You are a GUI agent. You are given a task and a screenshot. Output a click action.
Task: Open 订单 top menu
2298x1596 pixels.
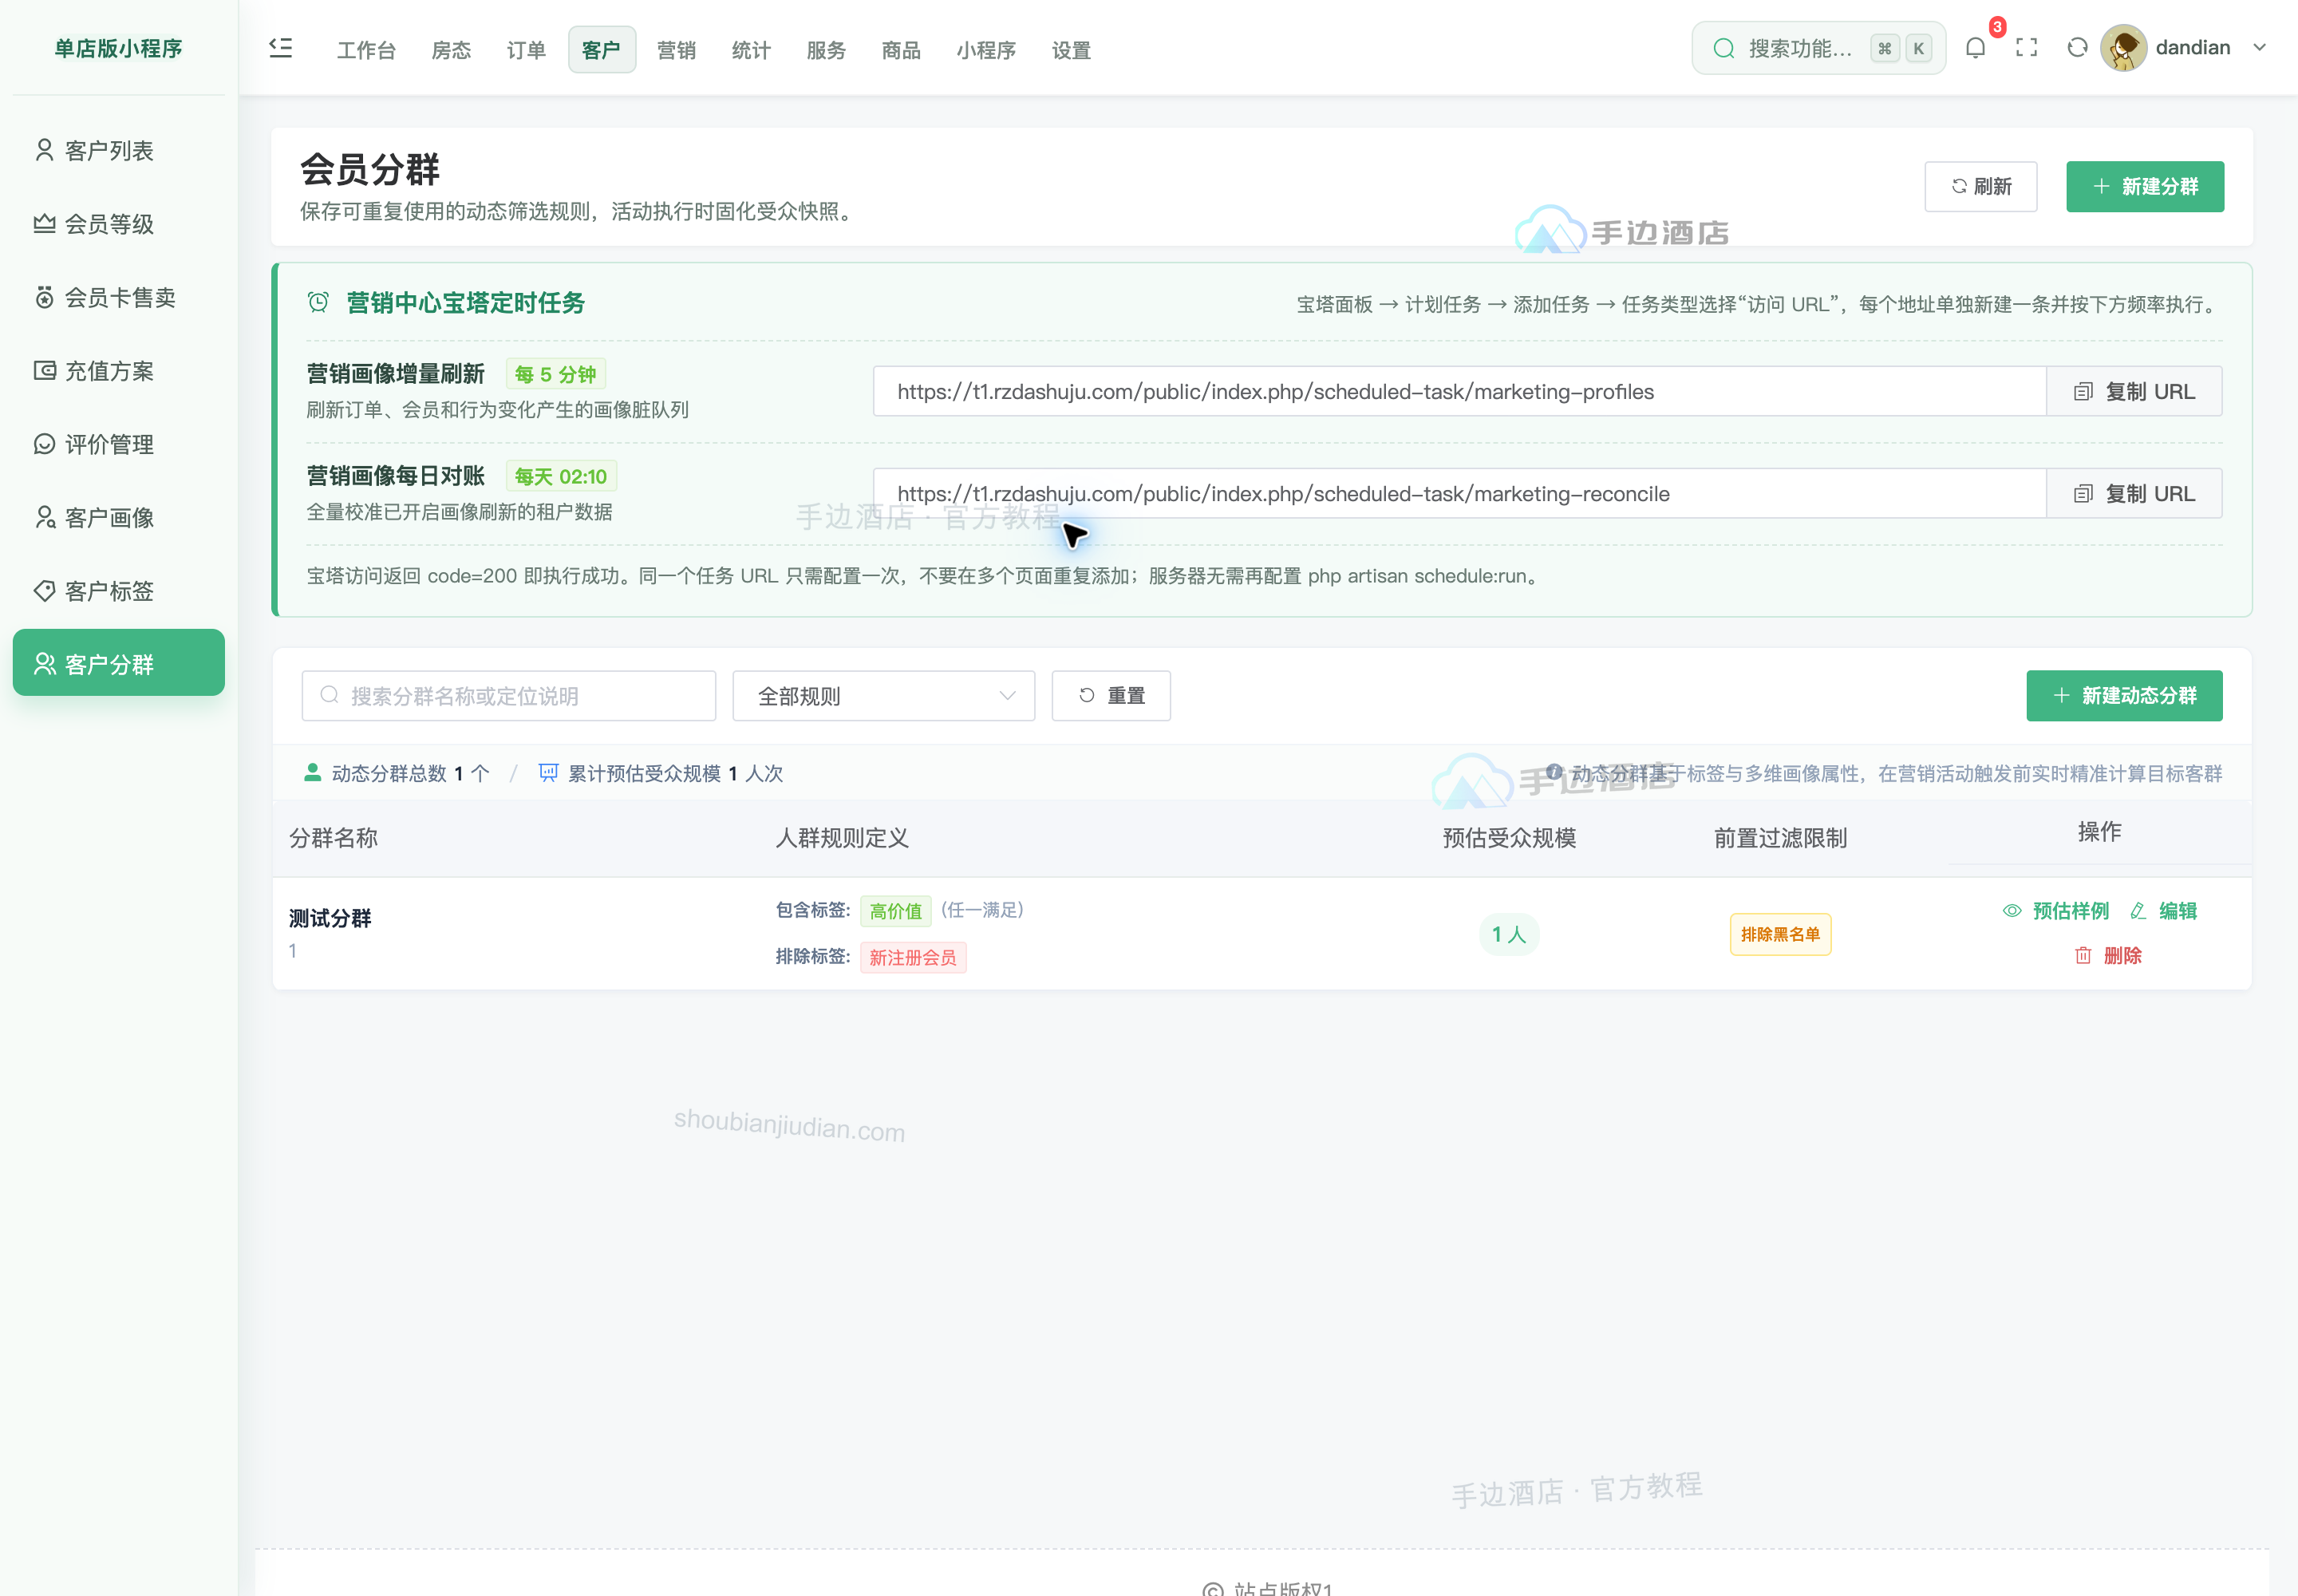click(x=526, y=50)
